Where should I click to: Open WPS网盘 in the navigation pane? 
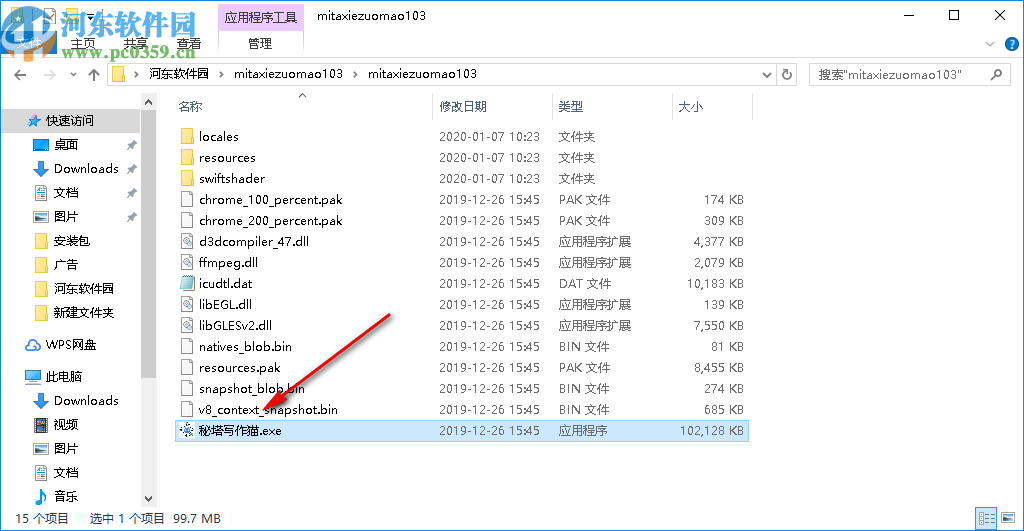71,345
